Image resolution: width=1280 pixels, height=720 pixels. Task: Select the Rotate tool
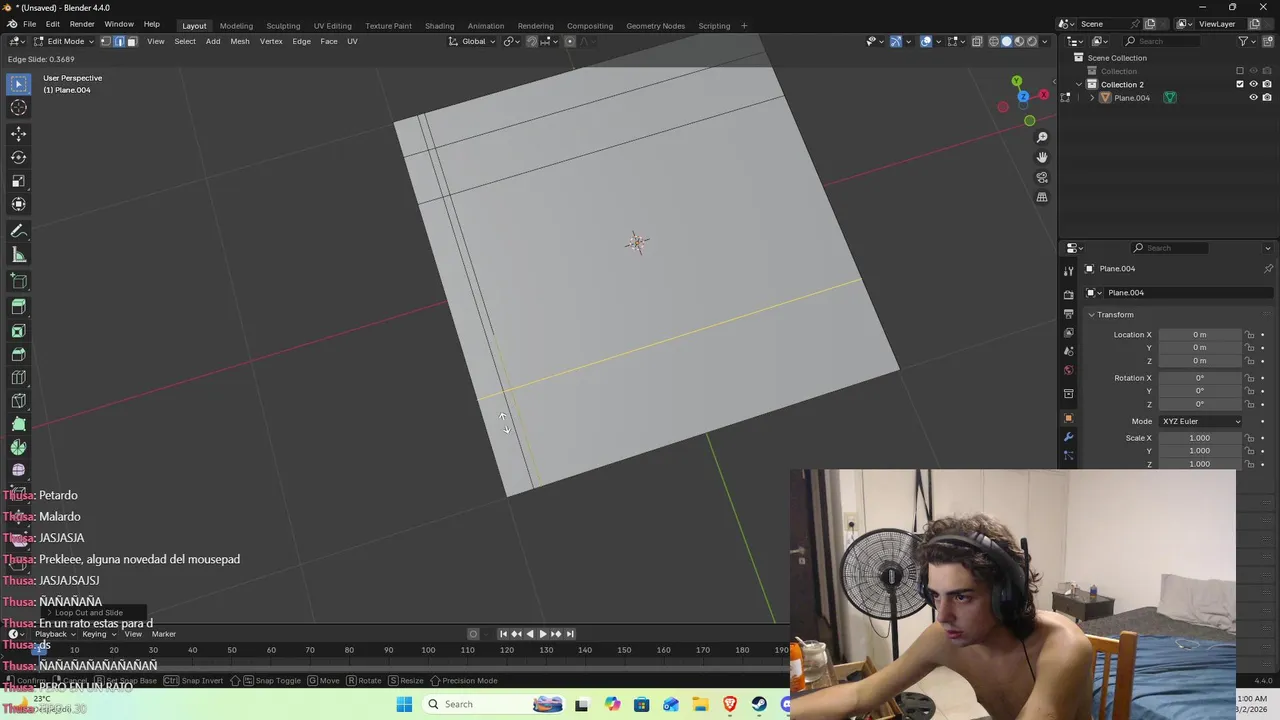(19, 157)
